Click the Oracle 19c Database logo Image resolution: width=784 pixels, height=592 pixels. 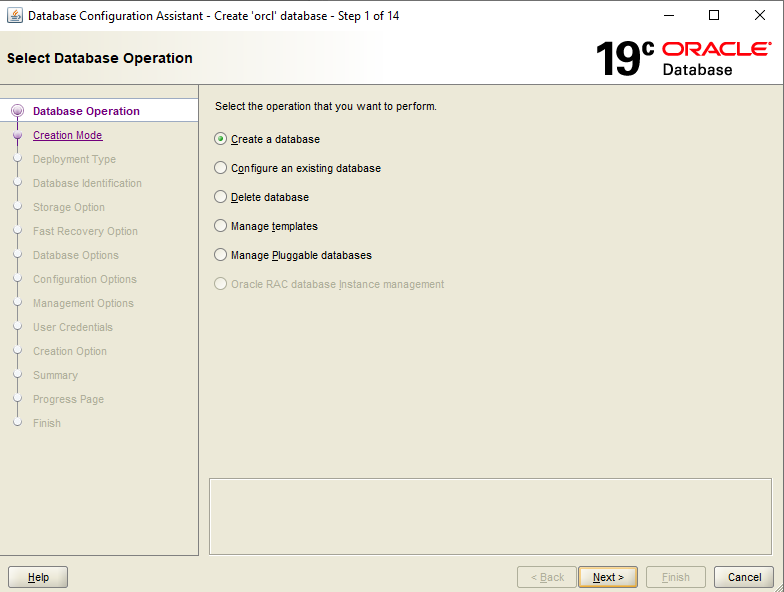(683, 58)
